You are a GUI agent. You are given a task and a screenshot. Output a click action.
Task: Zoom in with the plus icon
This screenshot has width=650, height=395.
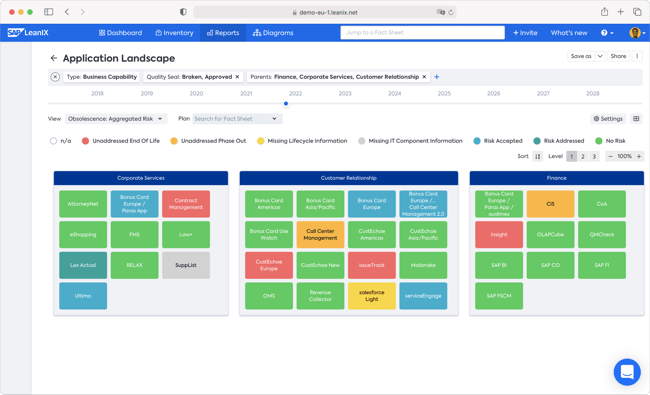pyautogui.click(x=639, y=156)
